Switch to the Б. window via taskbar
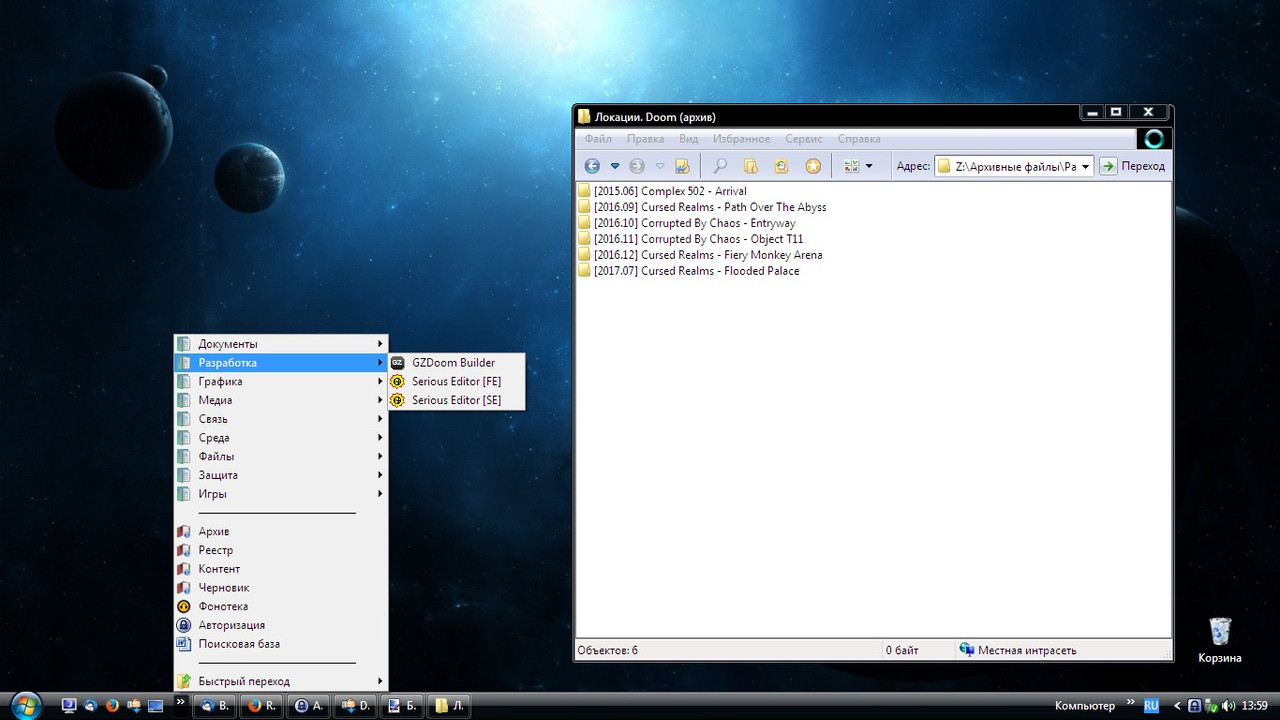1280x720 pixels. pos(401,705)
